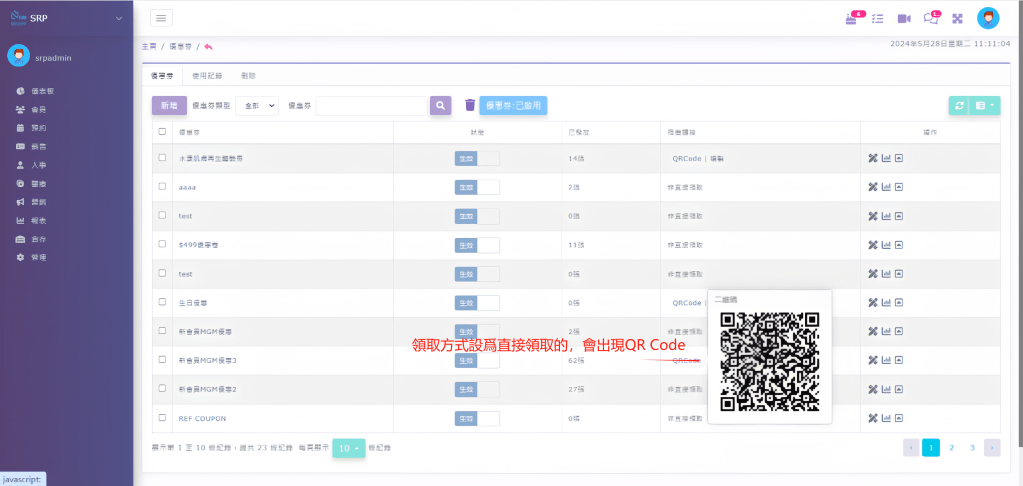This screenshot has width=1023, height=486.
Task: Click the trash delete icon
Action: 470,105
